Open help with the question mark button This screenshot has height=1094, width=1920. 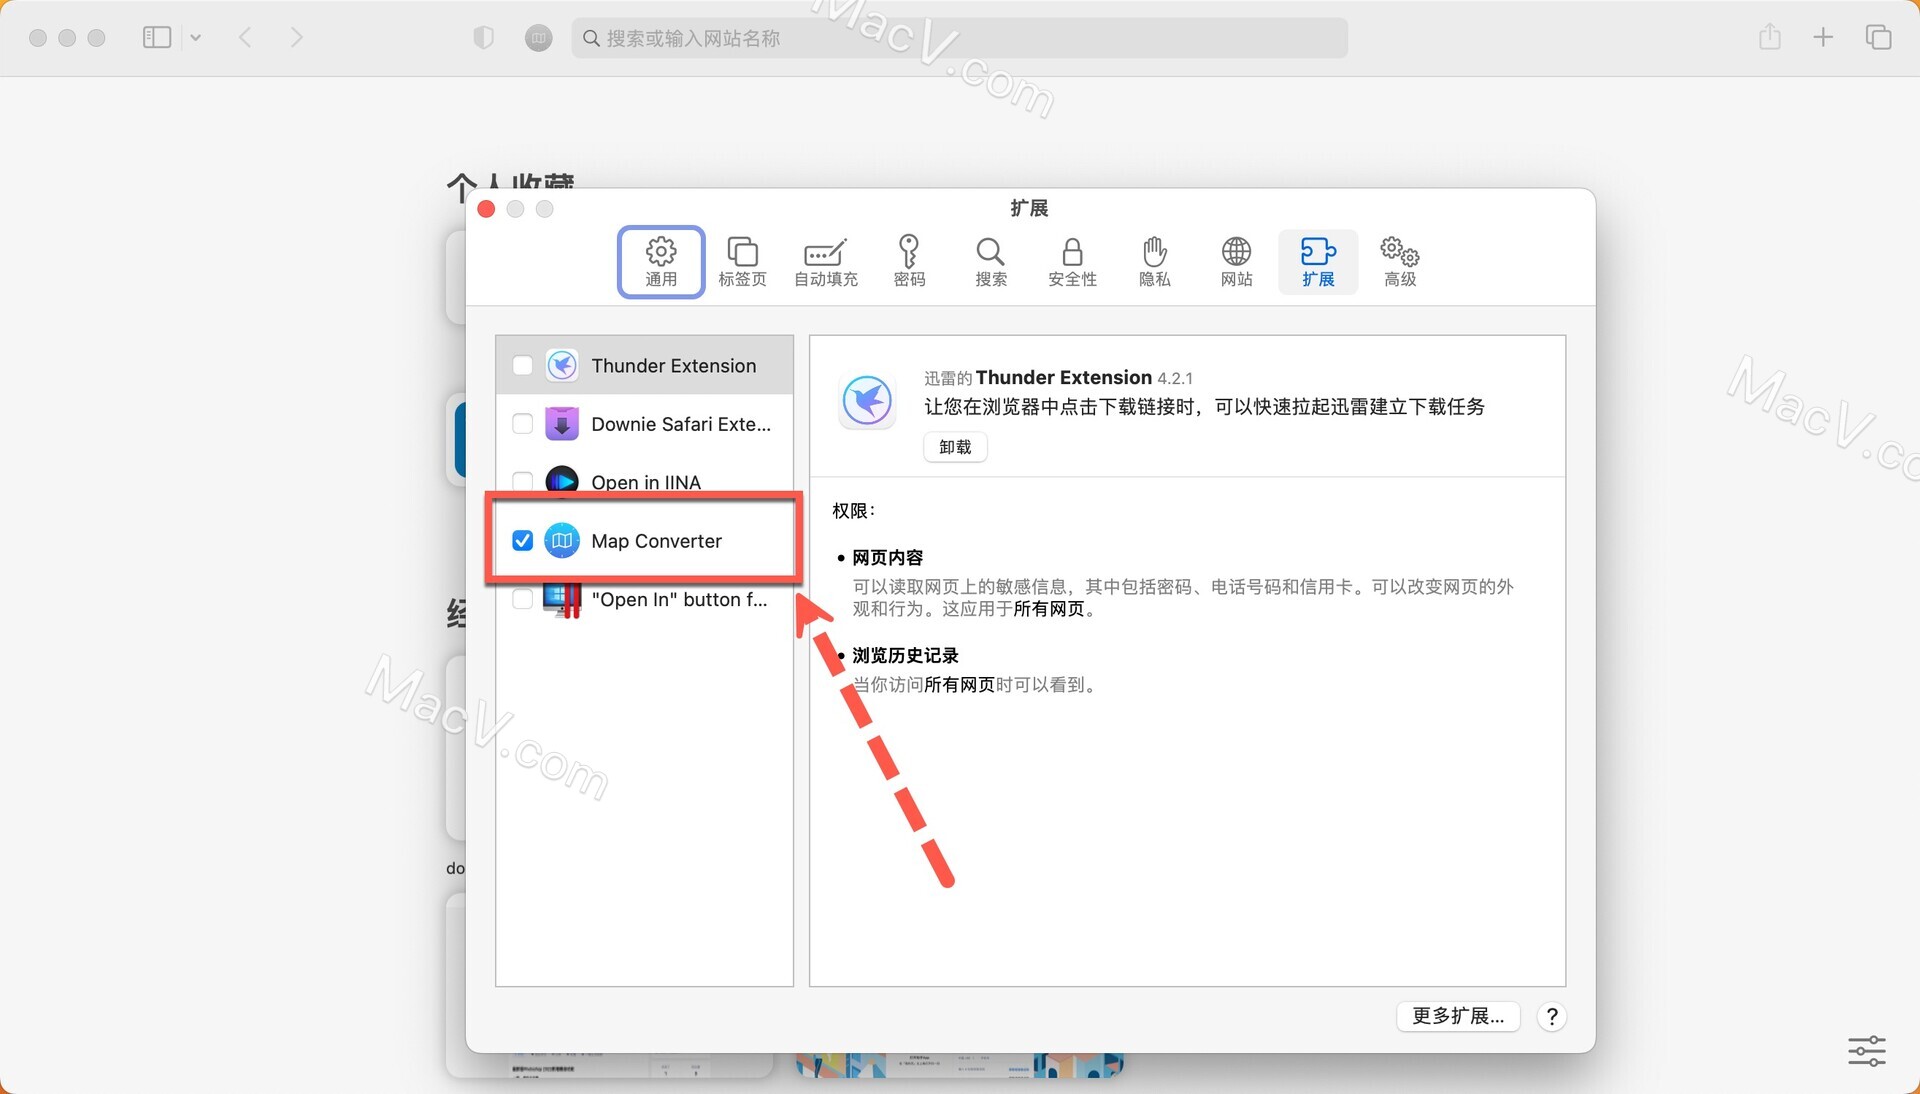click(x=1551, y=1017)
